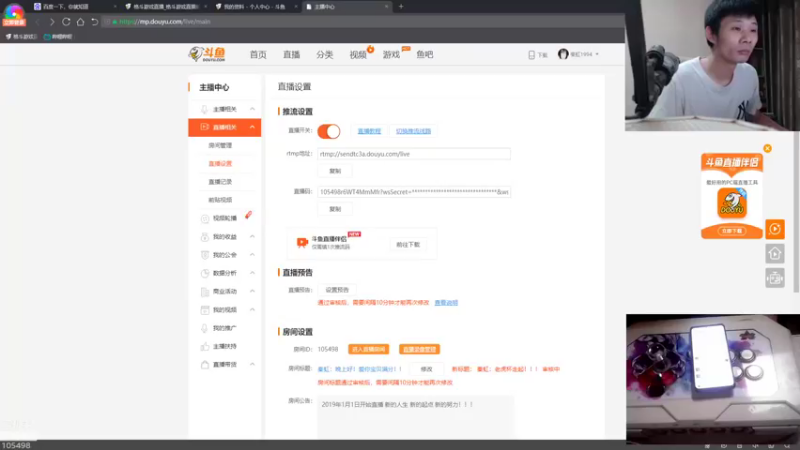Image resolution: width=800 pixels, height=450 pixels.
Task: Open the 查看说明 link
Action: (x=446, y=303)
